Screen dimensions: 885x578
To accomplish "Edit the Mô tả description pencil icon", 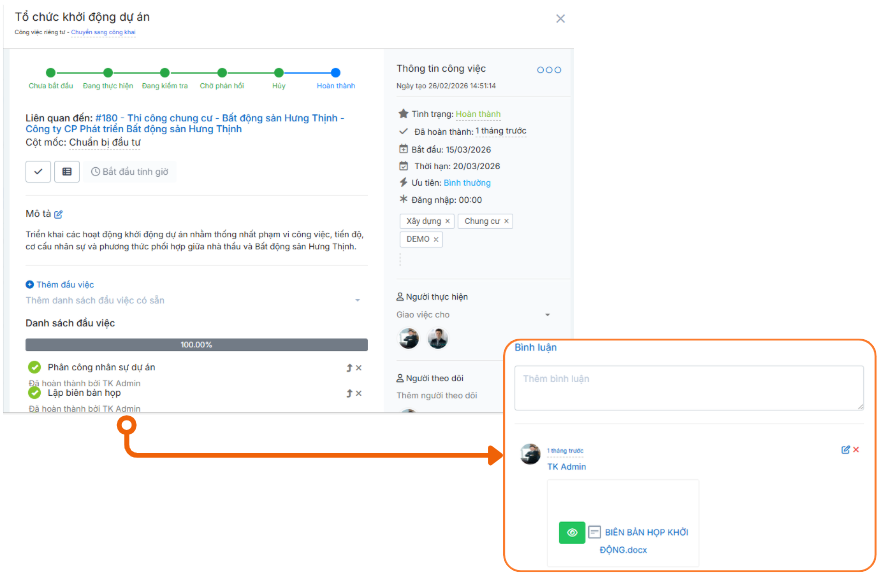I will pos(58,214).
